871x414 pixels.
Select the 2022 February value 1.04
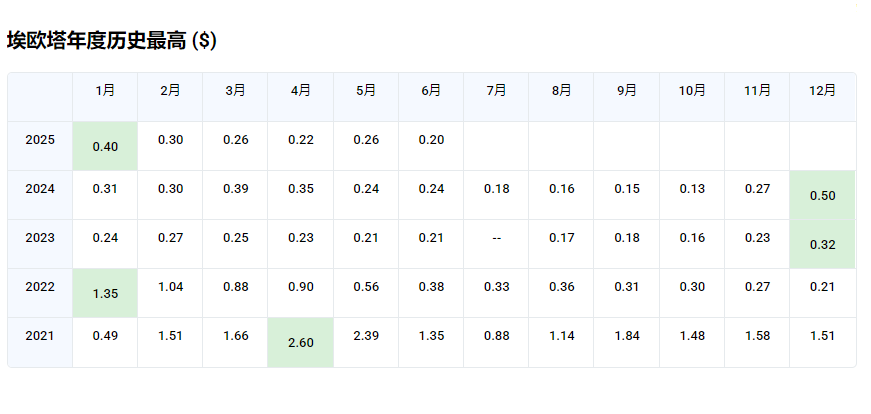tap(170, 287)
